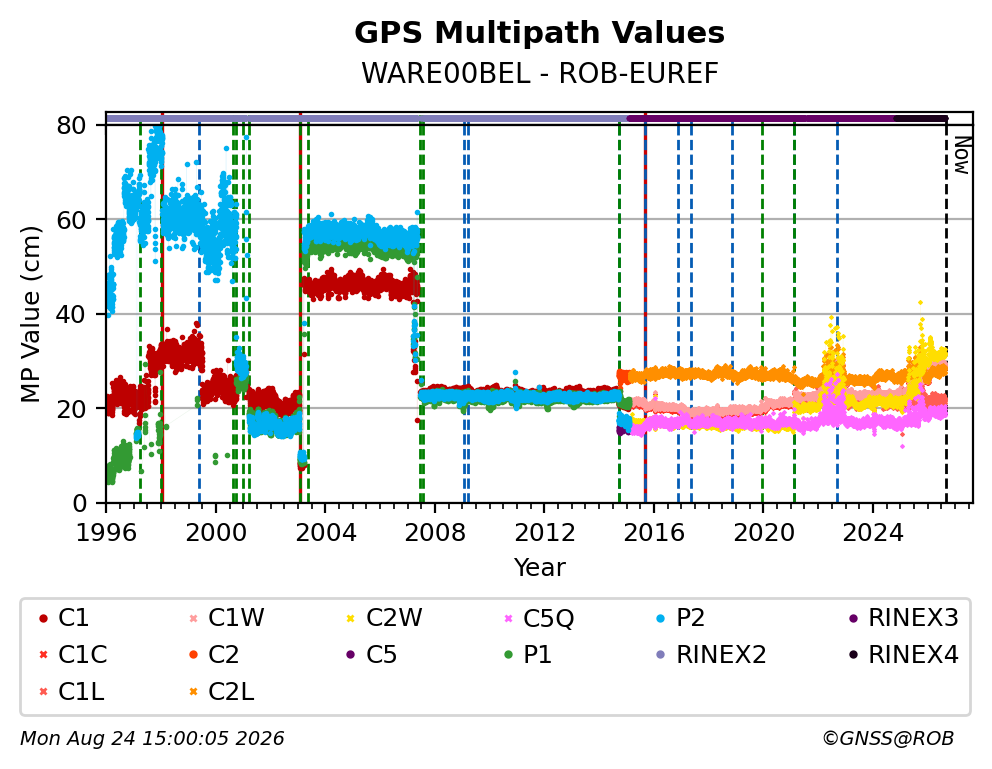Click the C1C legend marker
992x769 pixels.
point(43,655)
